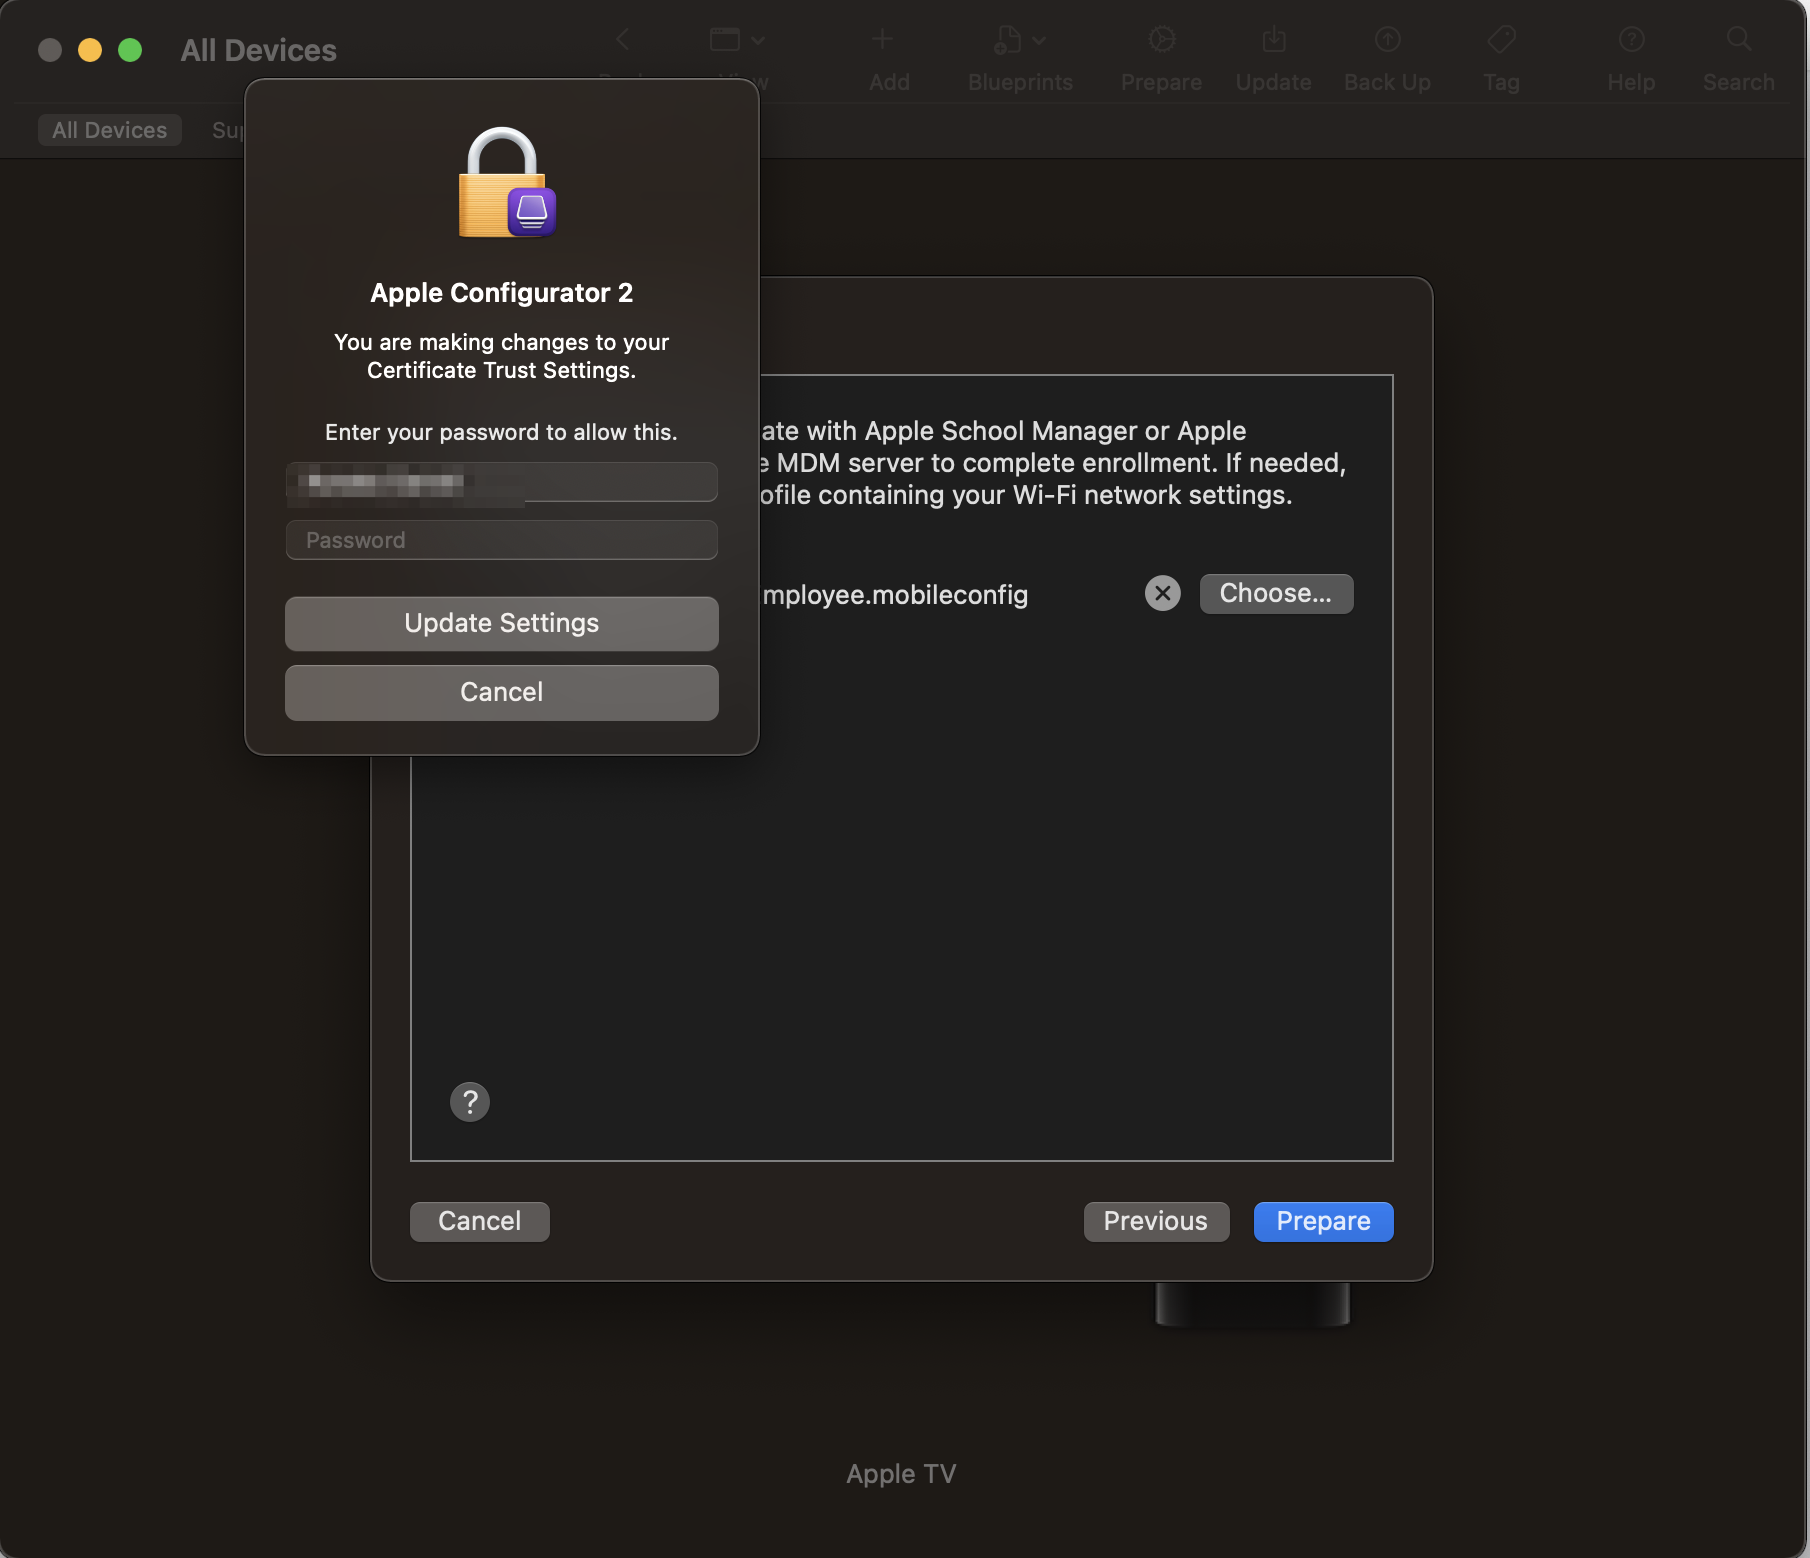Click the Back Up toolbar icon

pos(1388,40)
